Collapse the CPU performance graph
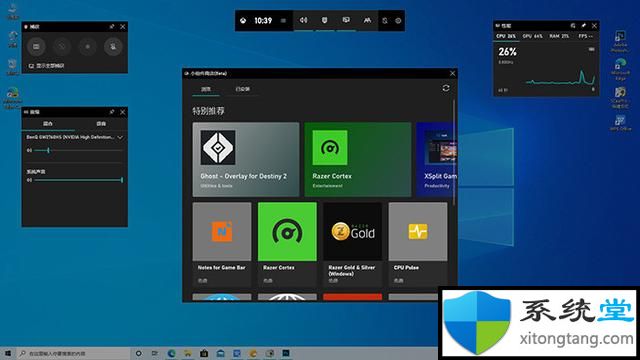This screenshot has height=360, width=640. (x=591, y=49)
